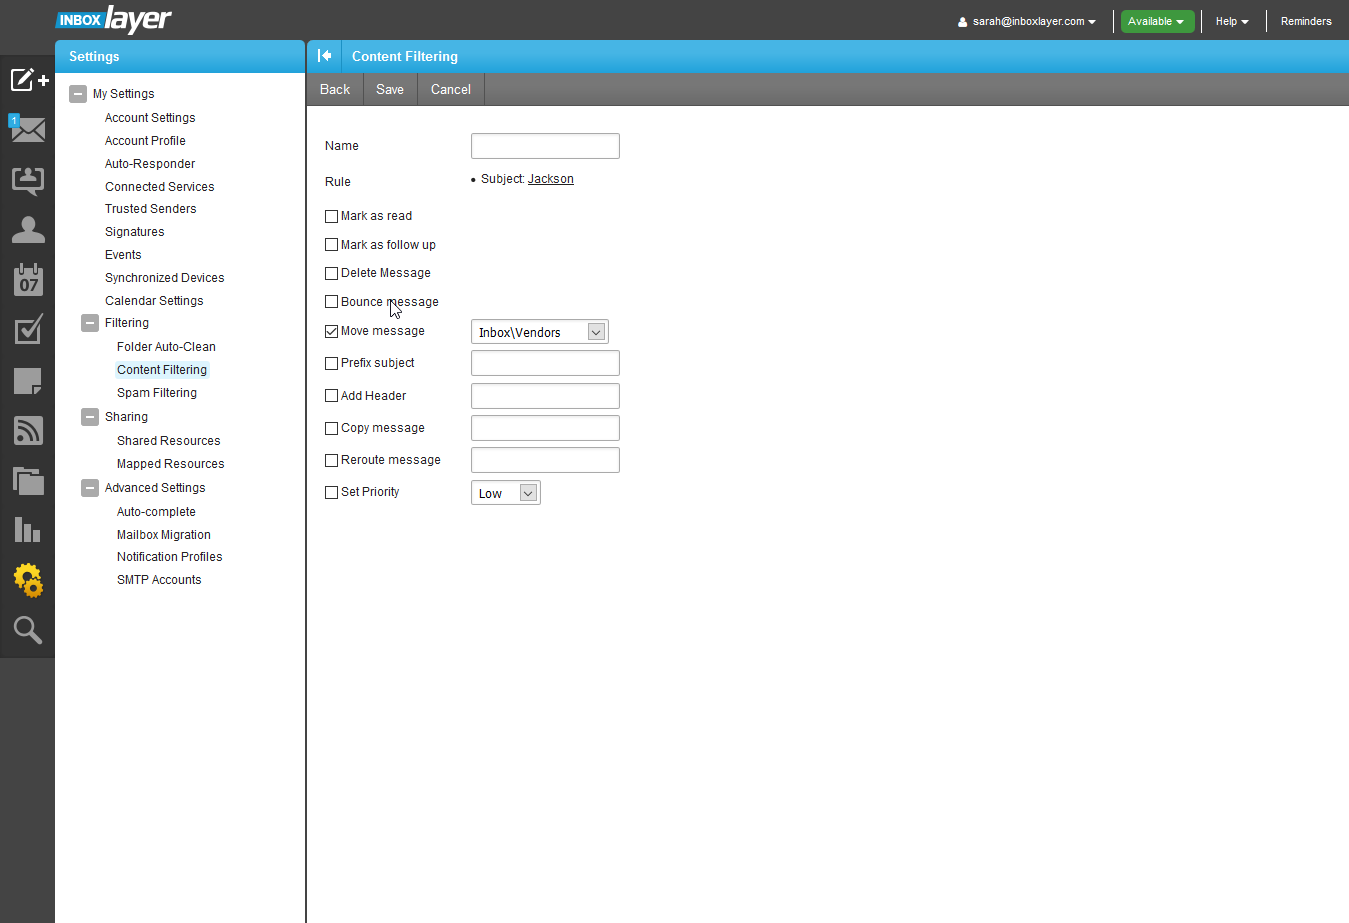The height and width of the screenshot is (923, 1349).
Task: Click the Name input field
Action: click(545, 146)
